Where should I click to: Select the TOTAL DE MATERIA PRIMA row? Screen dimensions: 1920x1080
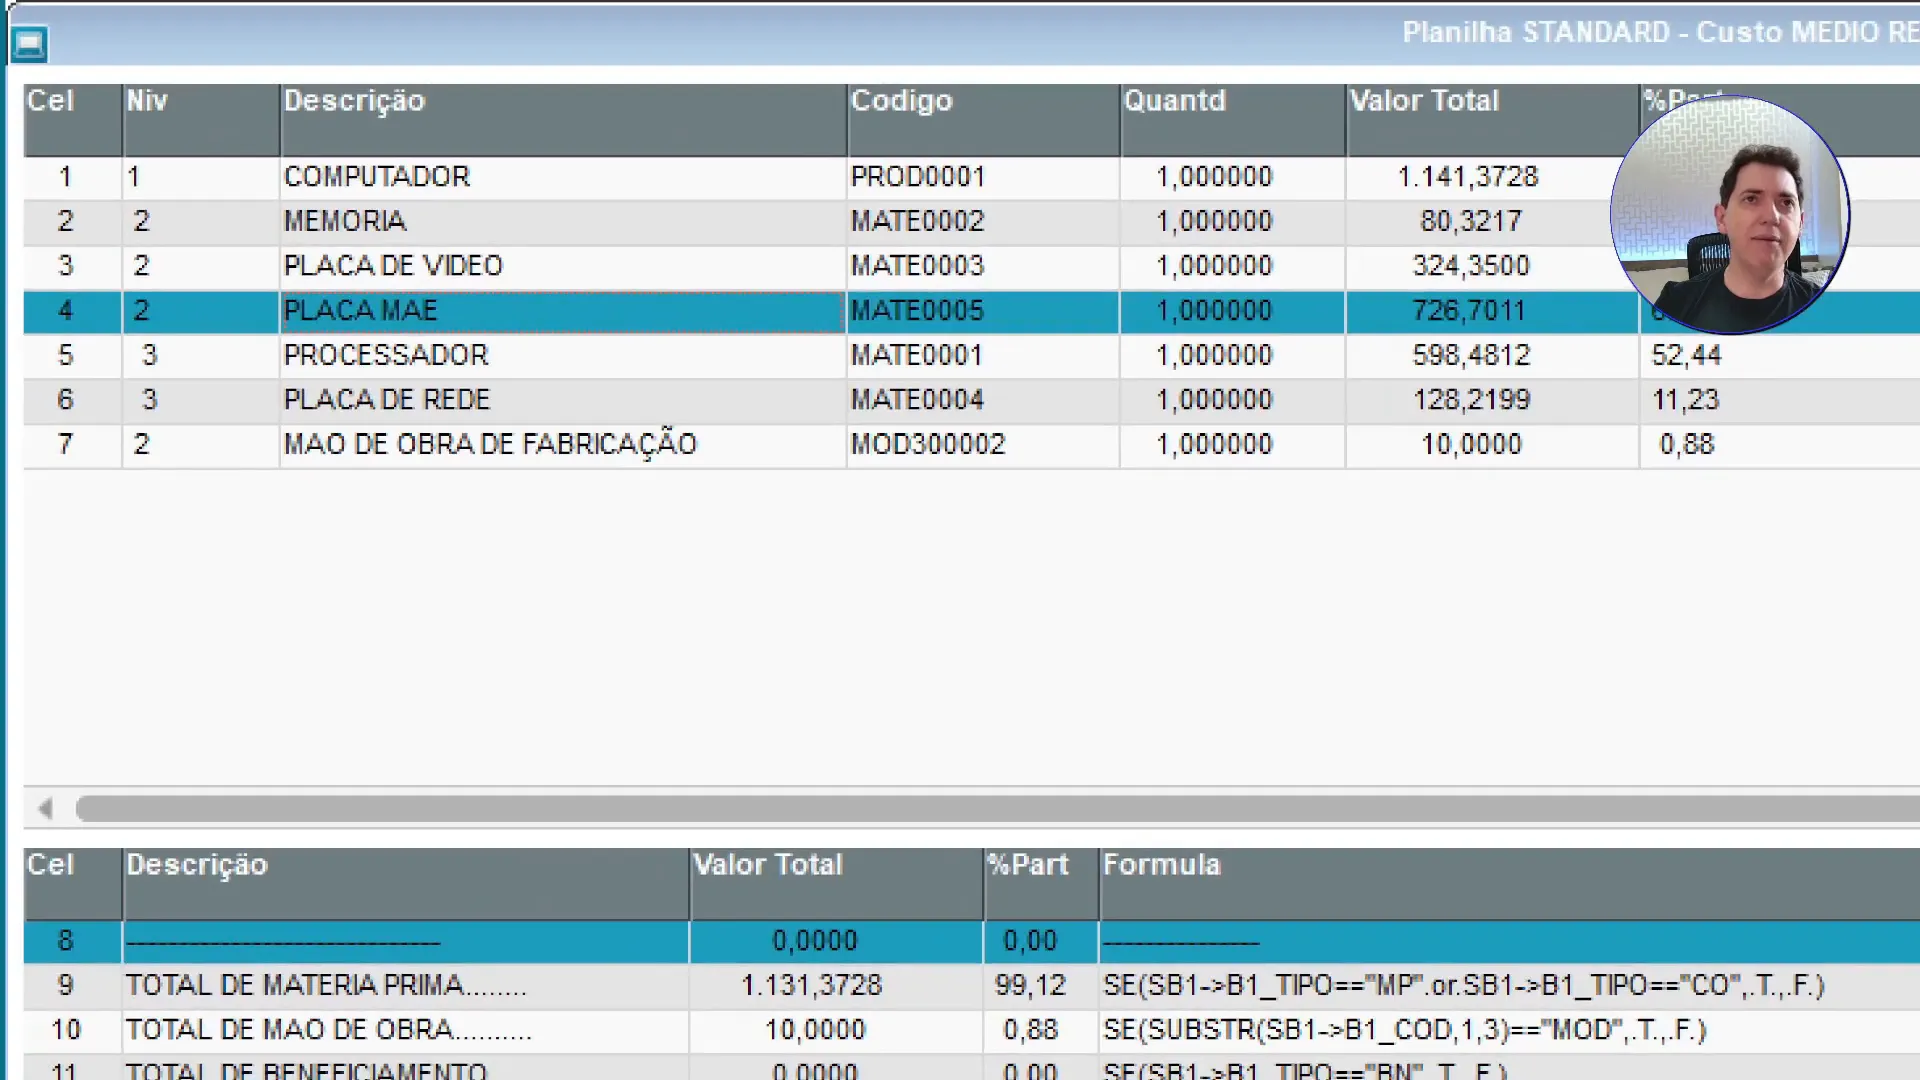[x=326, y=985]
